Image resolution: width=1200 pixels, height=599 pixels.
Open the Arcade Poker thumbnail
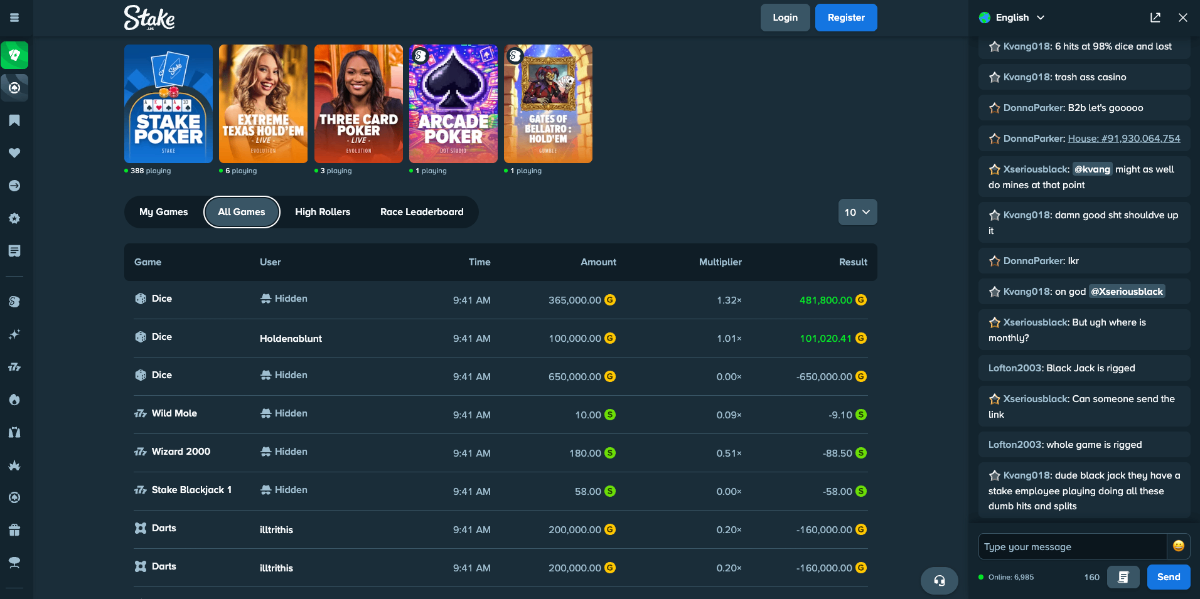(453, 103)
